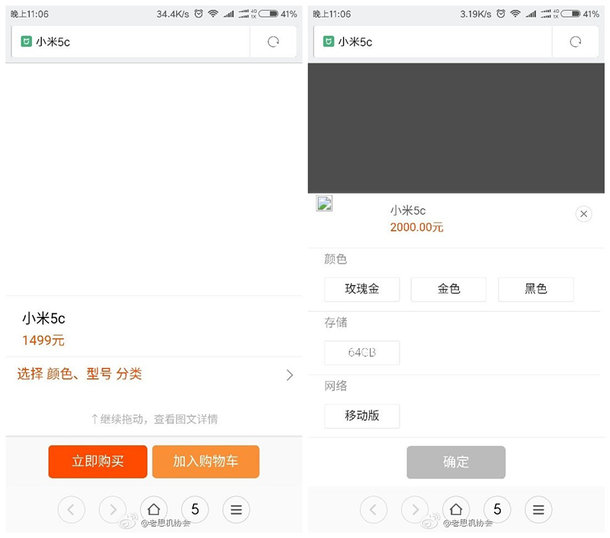Tap the 1499元 price text

pyautogui.click(x=43, y=340)
